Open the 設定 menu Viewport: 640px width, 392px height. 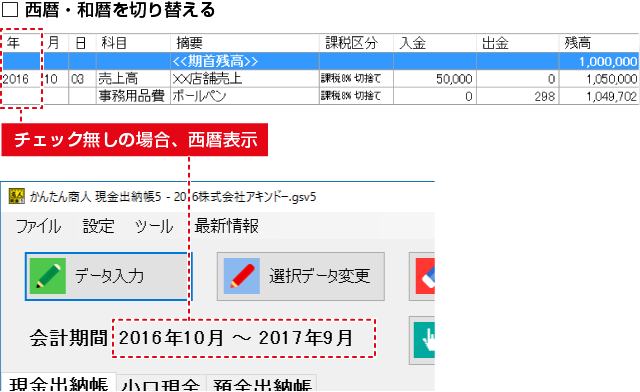click(x=98, y=226)
